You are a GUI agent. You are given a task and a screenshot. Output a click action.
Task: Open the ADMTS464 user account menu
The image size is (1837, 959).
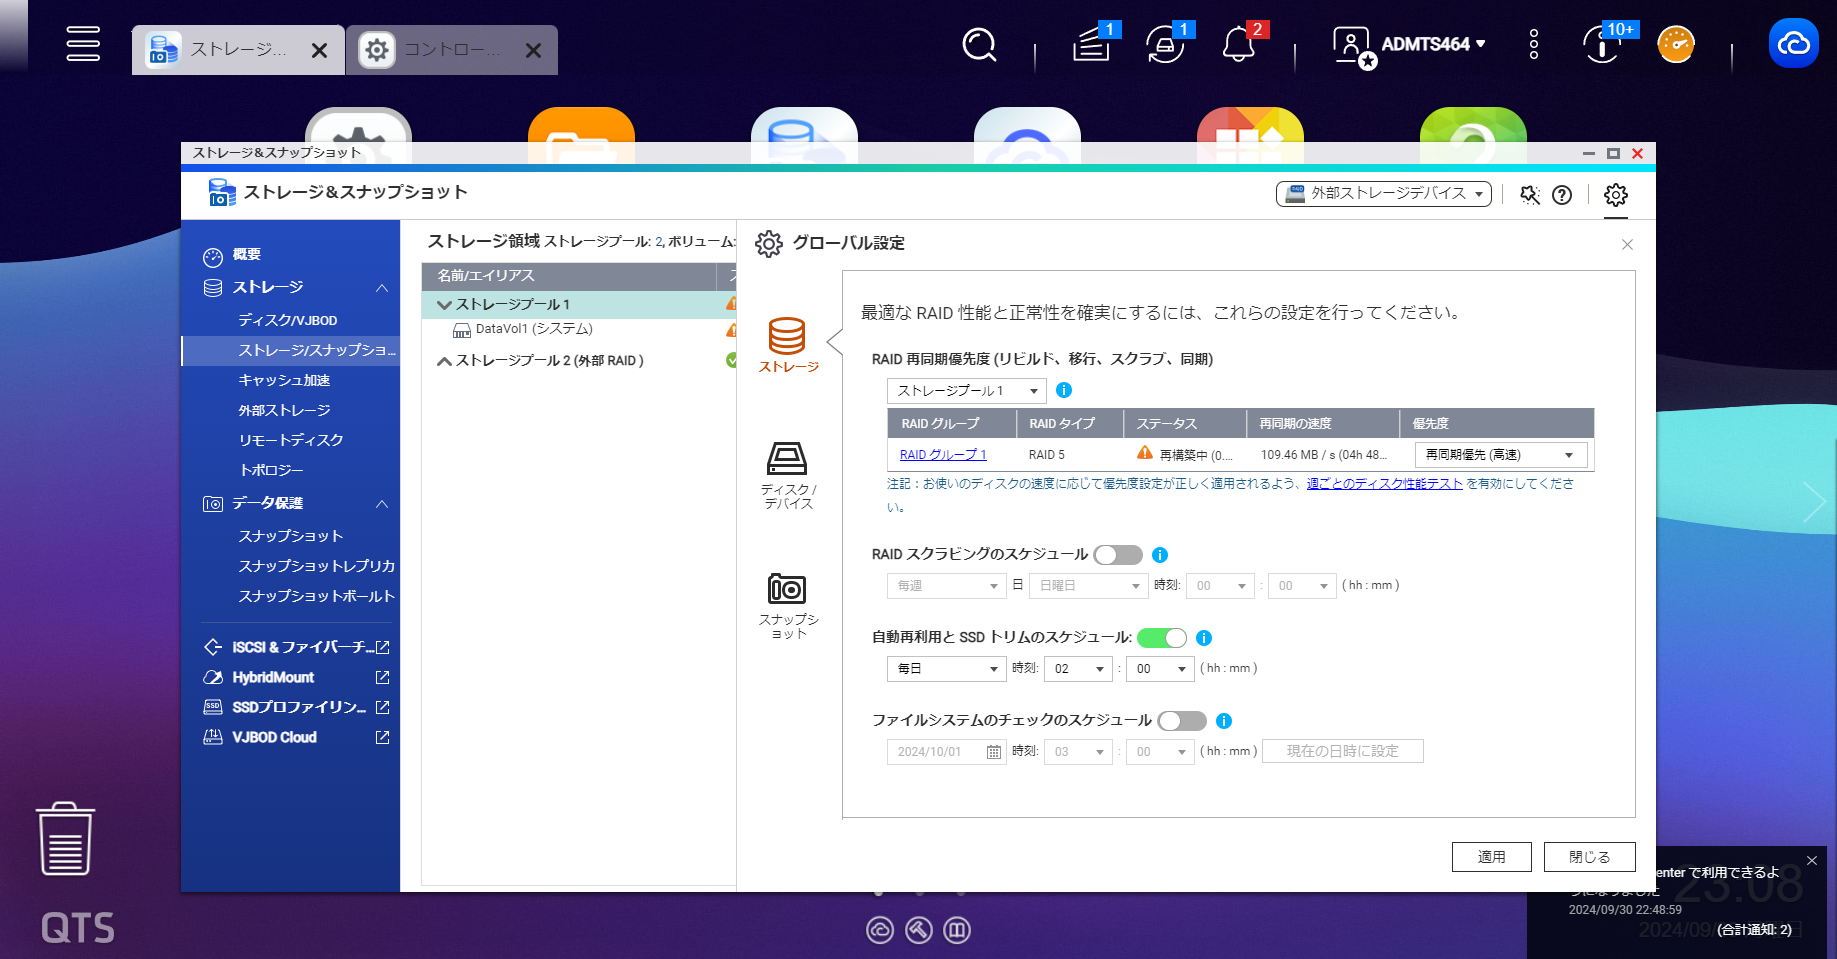click(1410, 45)
